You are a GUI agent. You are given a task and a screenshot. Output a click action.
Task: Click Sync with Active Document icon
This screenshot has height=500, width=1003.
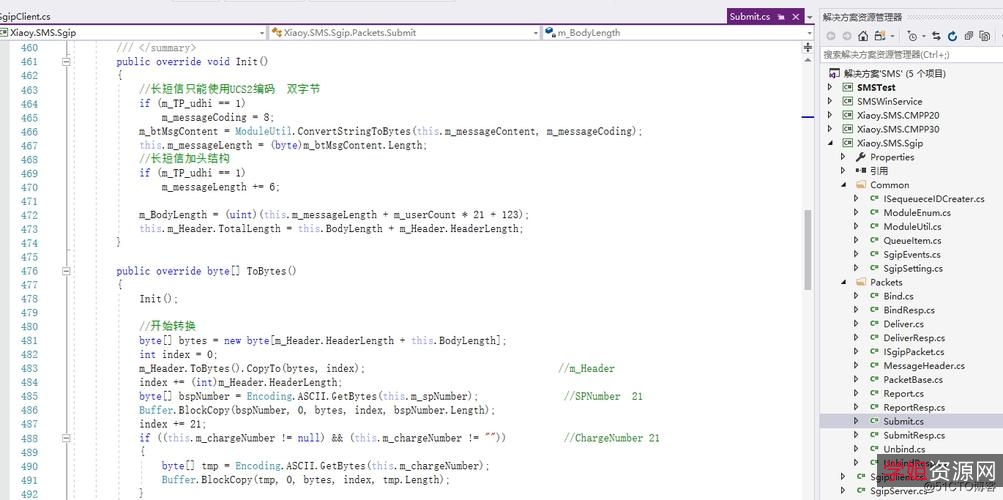937,36
